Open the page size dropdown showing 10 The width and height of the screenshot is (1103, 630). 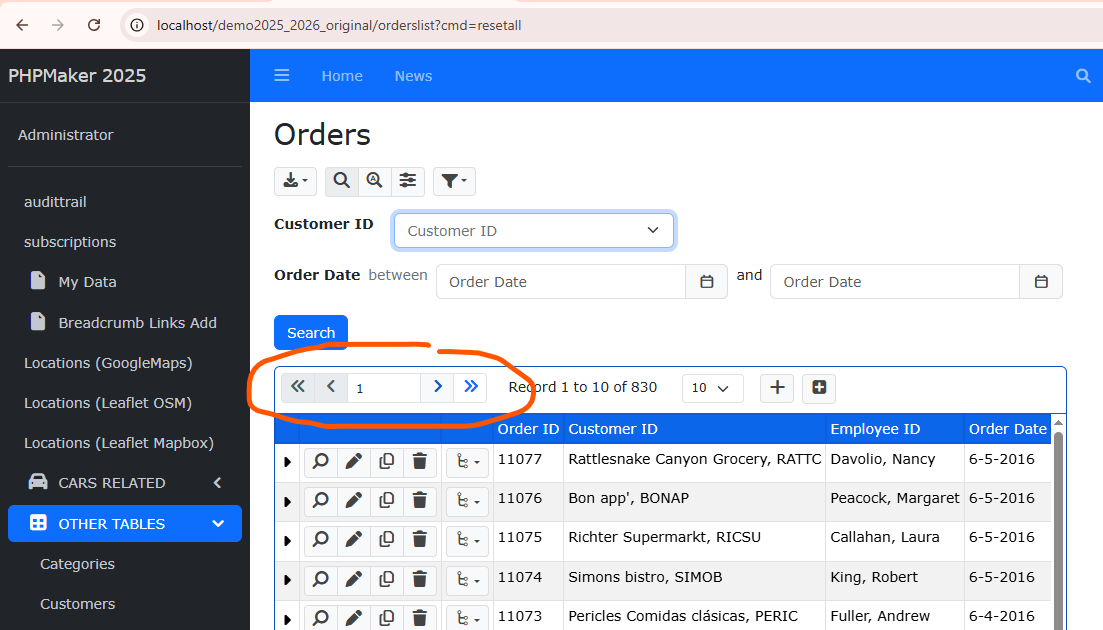(x=712, y=388)
